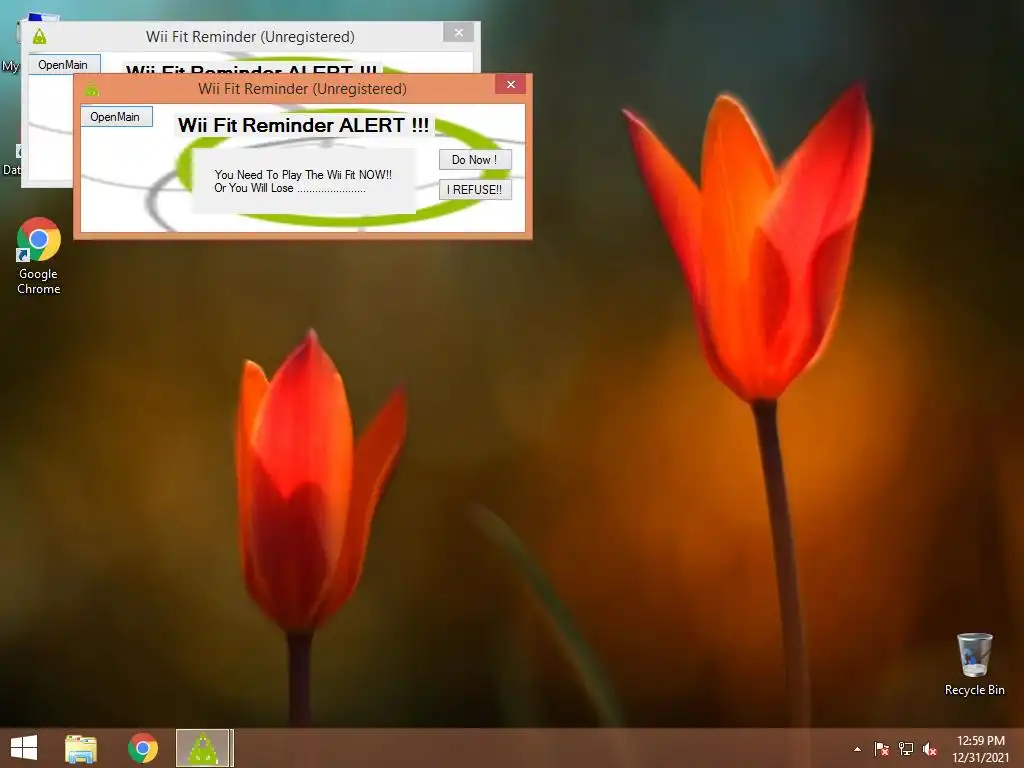The height and width of the screenshot is (768, 1024).
Task: Click the app icon in the front window's title bar
Action: [92, 89]
